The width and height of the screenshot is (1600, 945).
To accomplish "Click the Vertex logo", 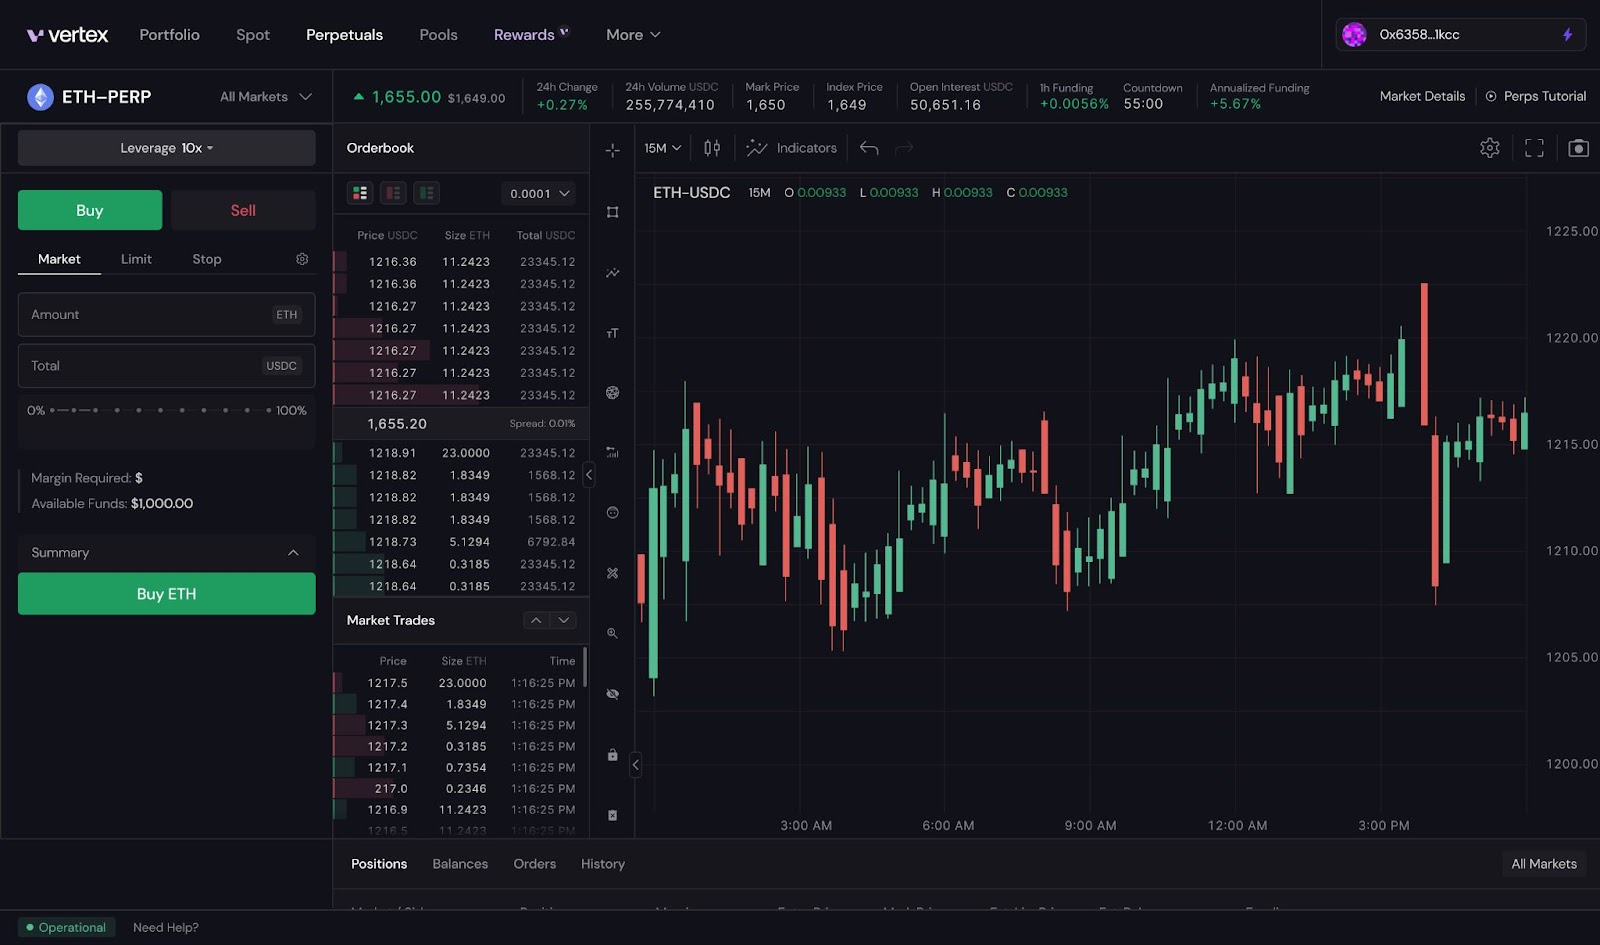I will pos(67,35).
